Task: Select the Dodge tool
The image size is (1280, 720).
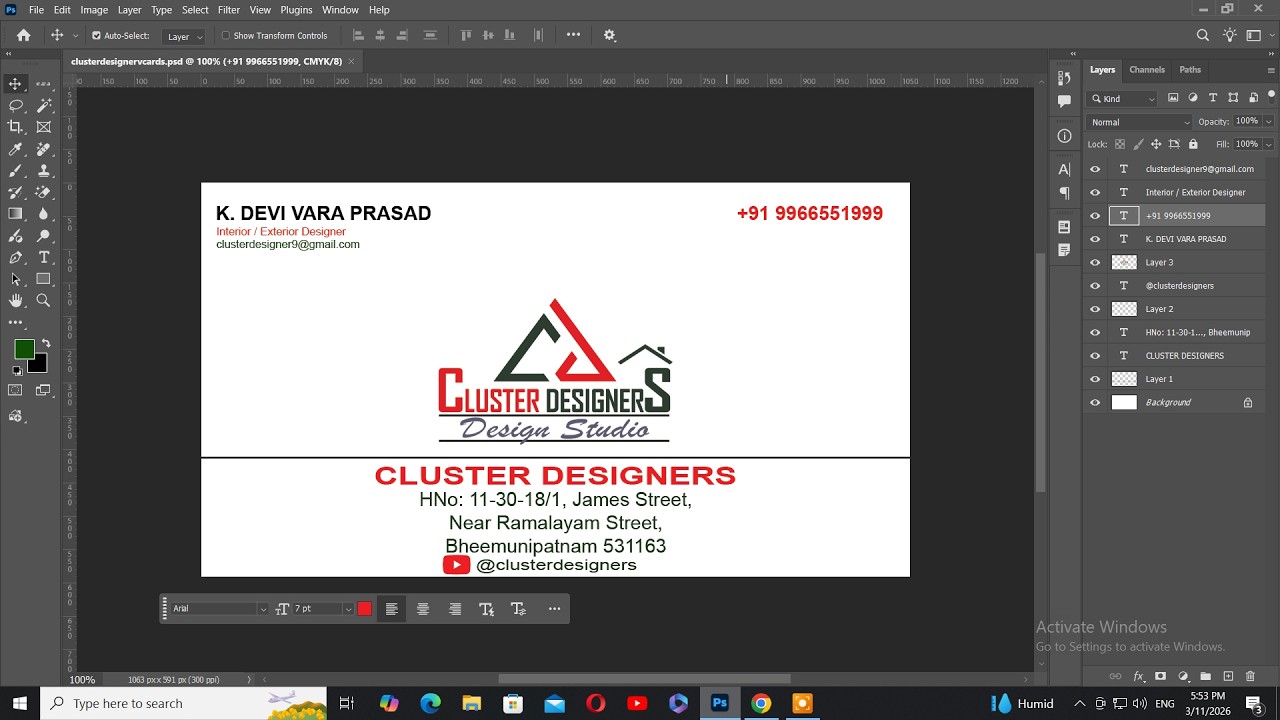Action: coord(44,236)
